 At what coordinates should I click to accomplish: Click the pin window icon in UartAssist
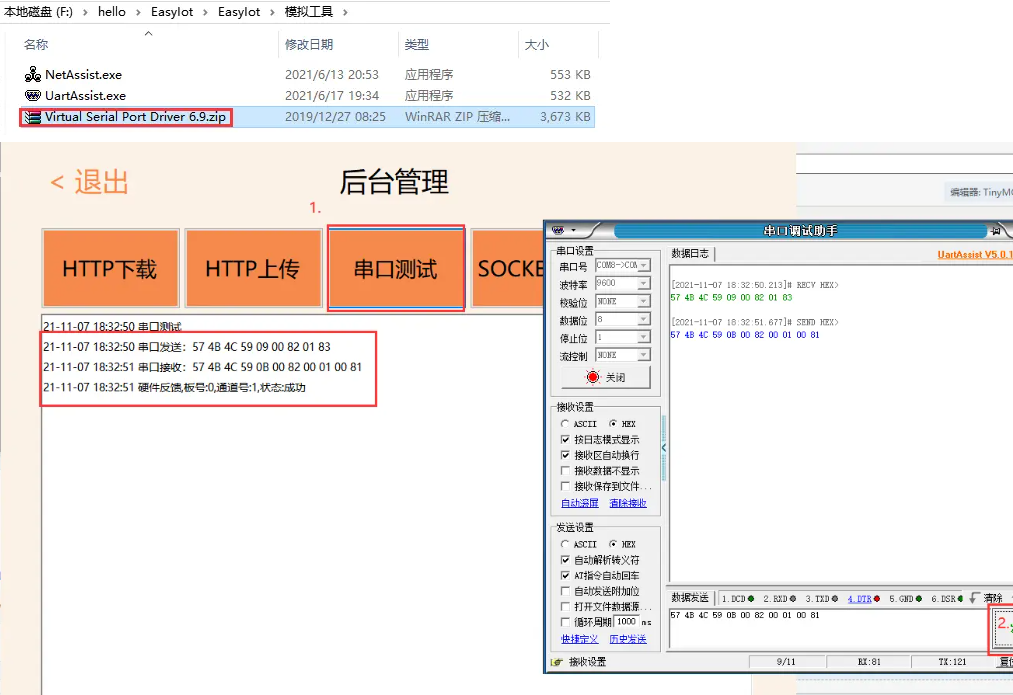coord(995,230)
